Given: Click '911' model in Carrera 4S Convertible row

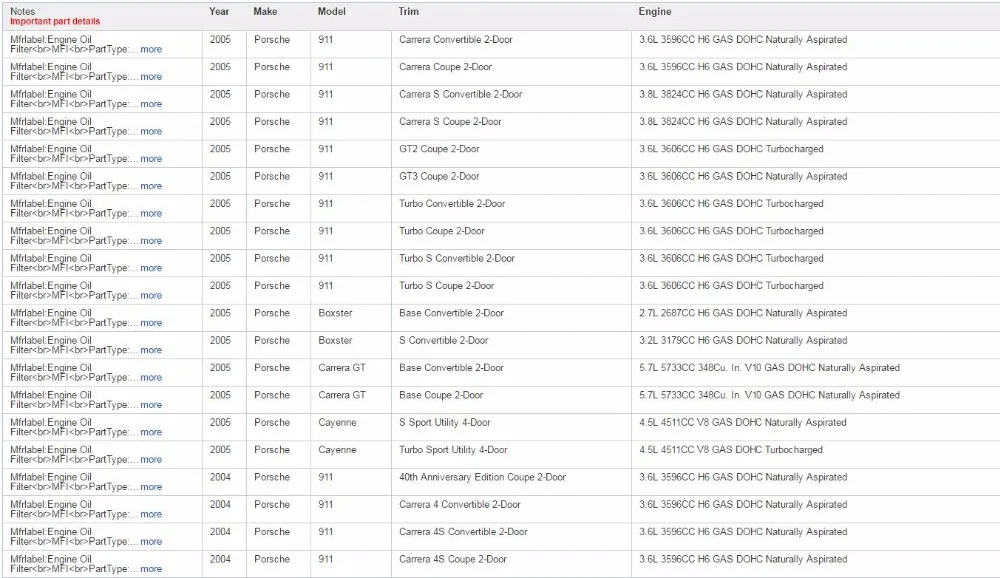Looking at the screenshot, I should pyautogui.click(x=325, y=532).
